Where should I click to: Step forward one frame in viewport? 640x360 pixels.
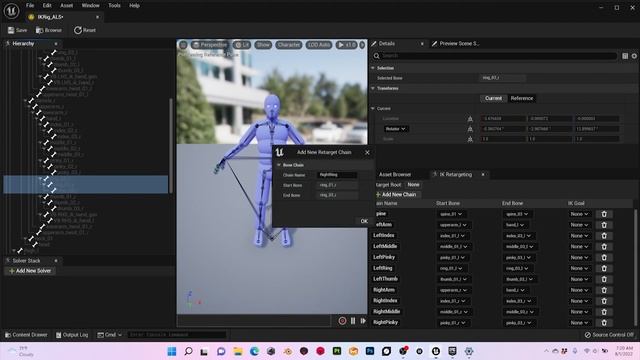pyautogui.click(x=363, y=321)
